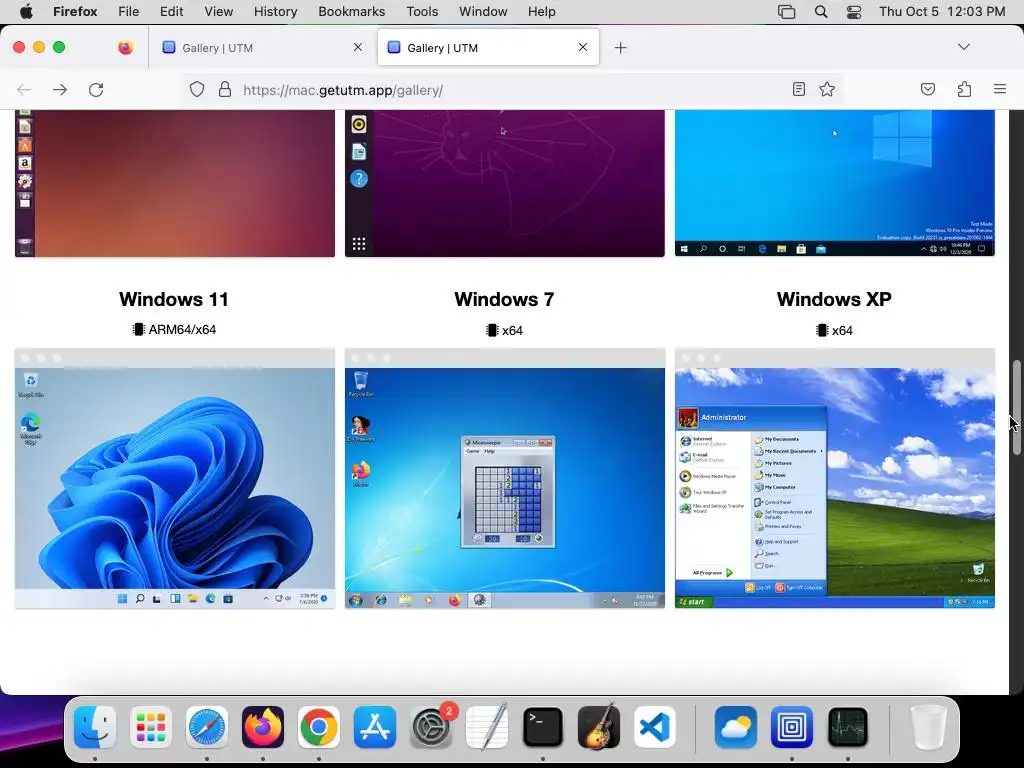Open the Firefox app menu

[75, 12]
